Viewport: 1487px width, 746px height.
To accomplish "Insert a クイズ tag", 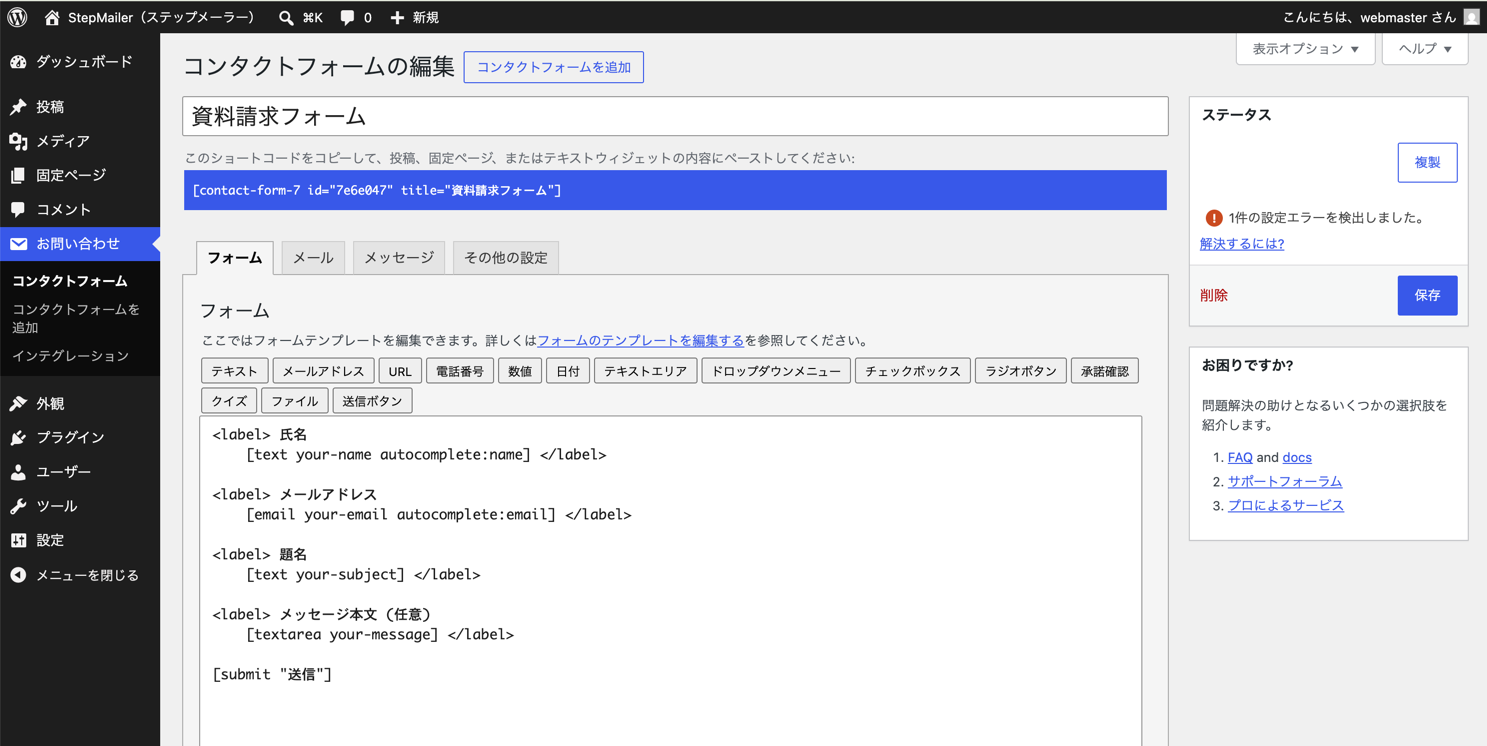I will point(229,401).
